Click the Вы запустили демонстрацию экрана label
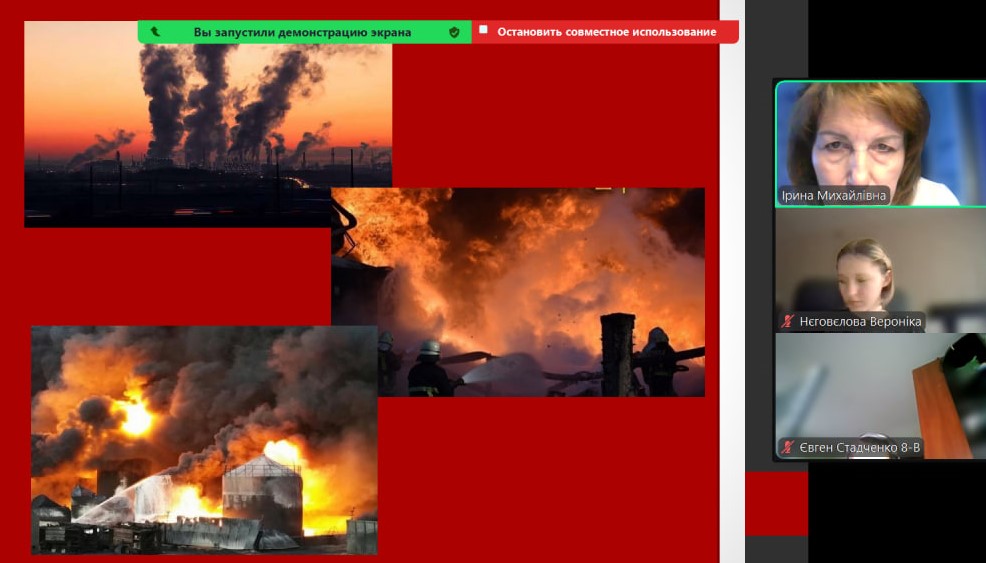This screenshot has height=563, width=986. pos(302,32)
